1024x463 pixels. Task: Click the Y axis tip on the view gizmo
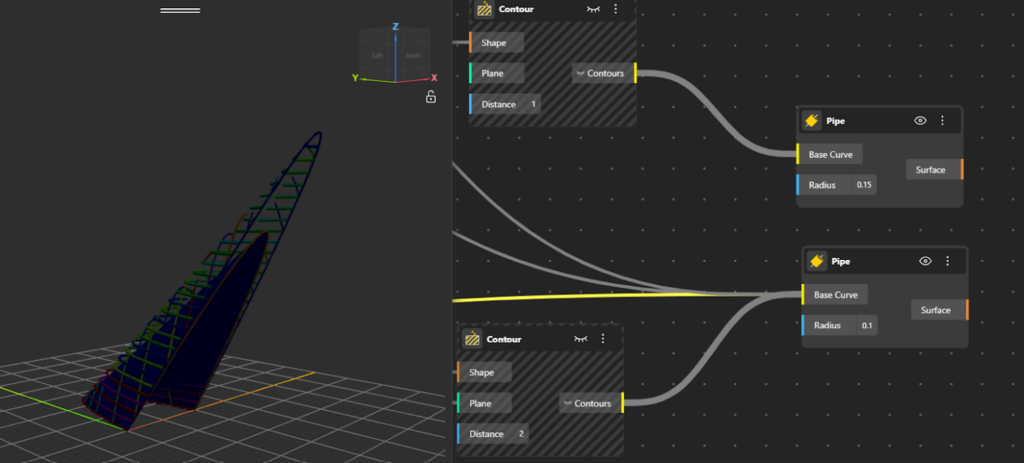355,77
